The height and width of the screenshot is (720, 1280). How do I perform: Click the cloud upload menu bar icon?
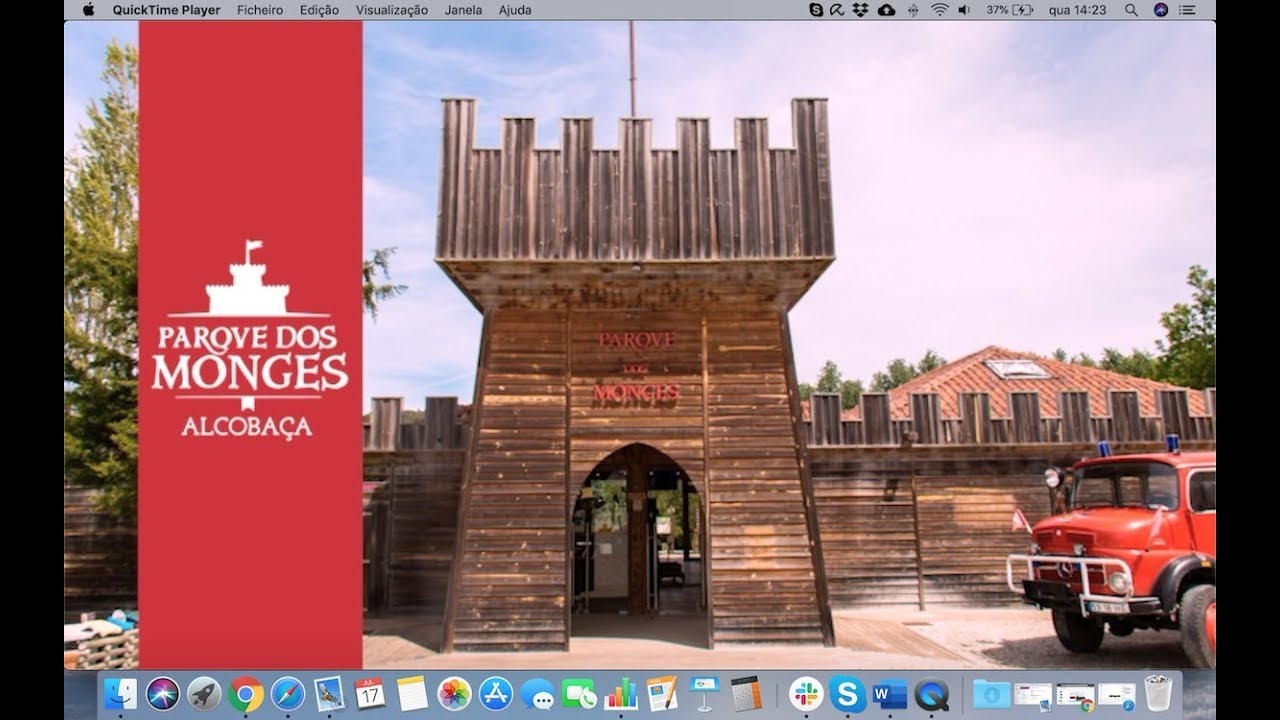886,10
